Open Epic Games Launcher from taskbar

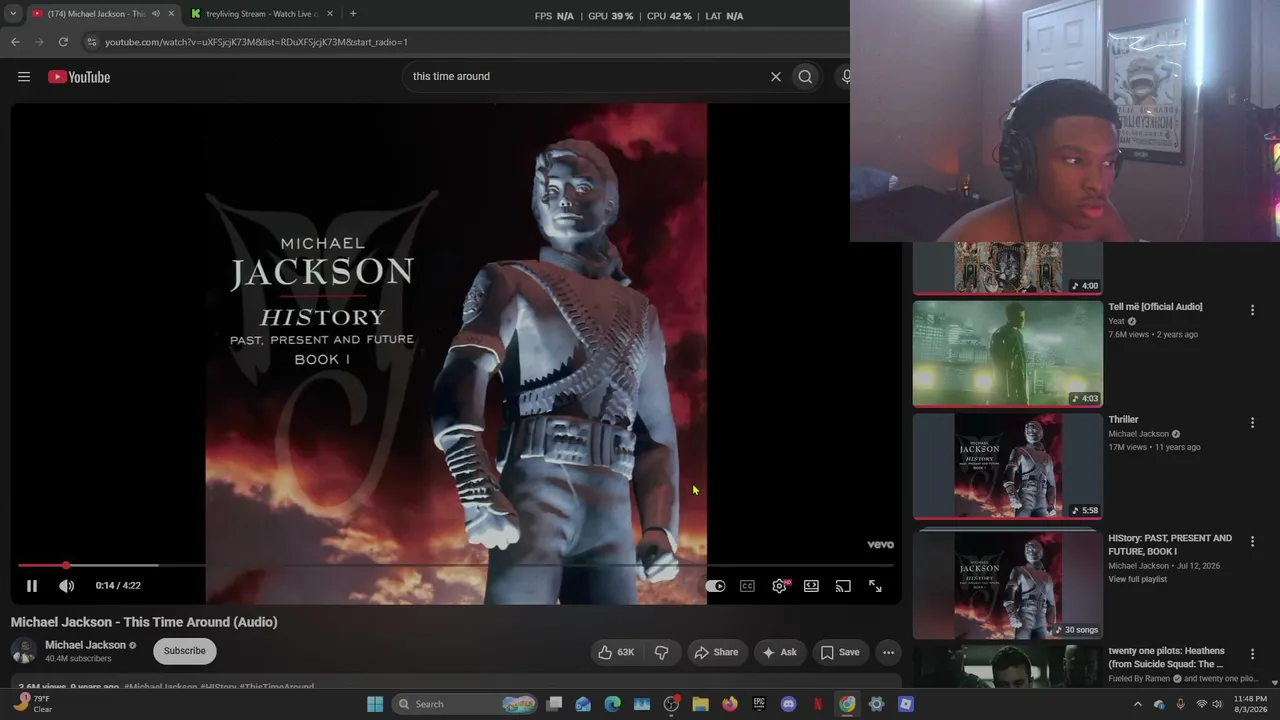point(759,704)
